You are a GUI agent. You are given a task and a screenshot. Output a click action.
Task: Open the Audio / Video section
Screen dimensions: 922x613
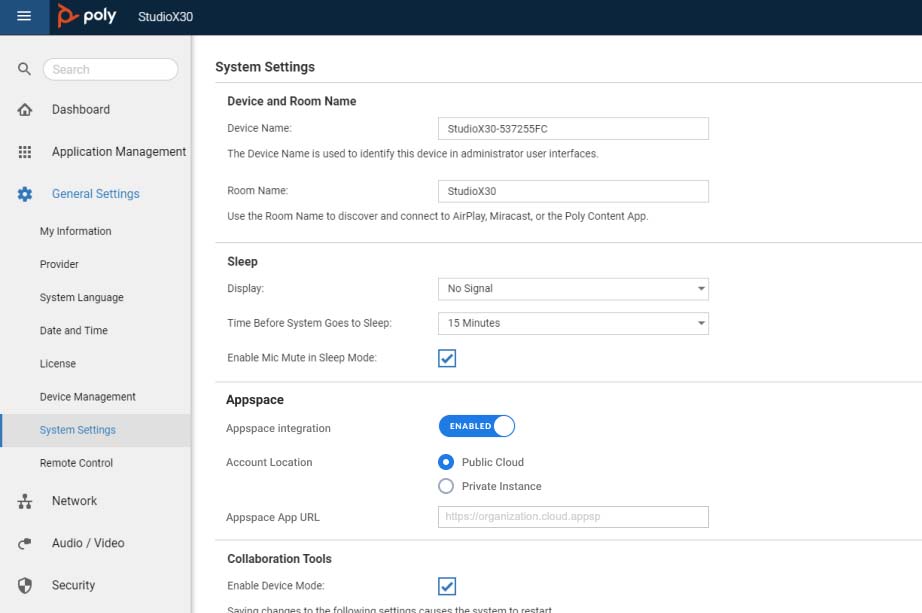pyautogui.click(x=88, y=543)
